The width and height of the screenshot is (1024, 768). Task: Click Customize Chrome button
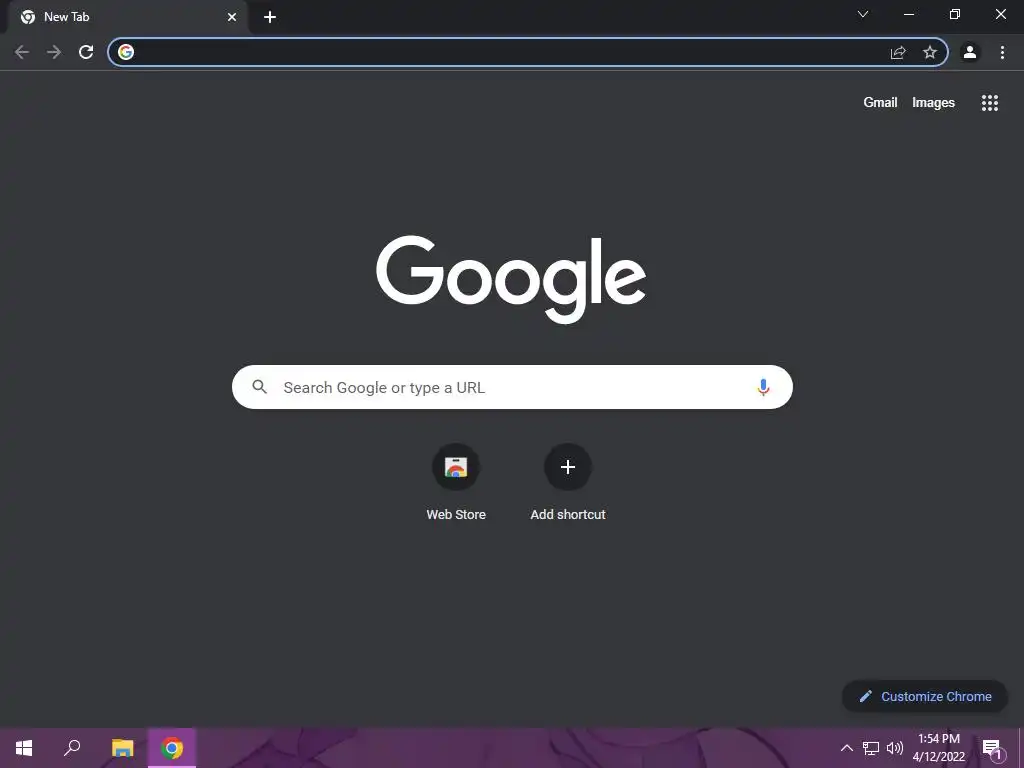pyautogui.click(x=925, y=696)
